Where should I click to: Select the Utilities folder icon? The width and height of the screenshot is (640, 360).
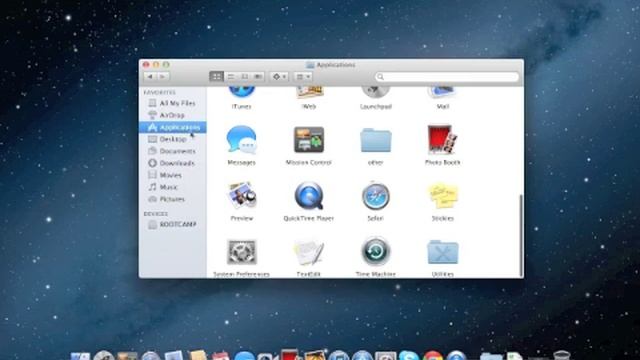(442, 252)
